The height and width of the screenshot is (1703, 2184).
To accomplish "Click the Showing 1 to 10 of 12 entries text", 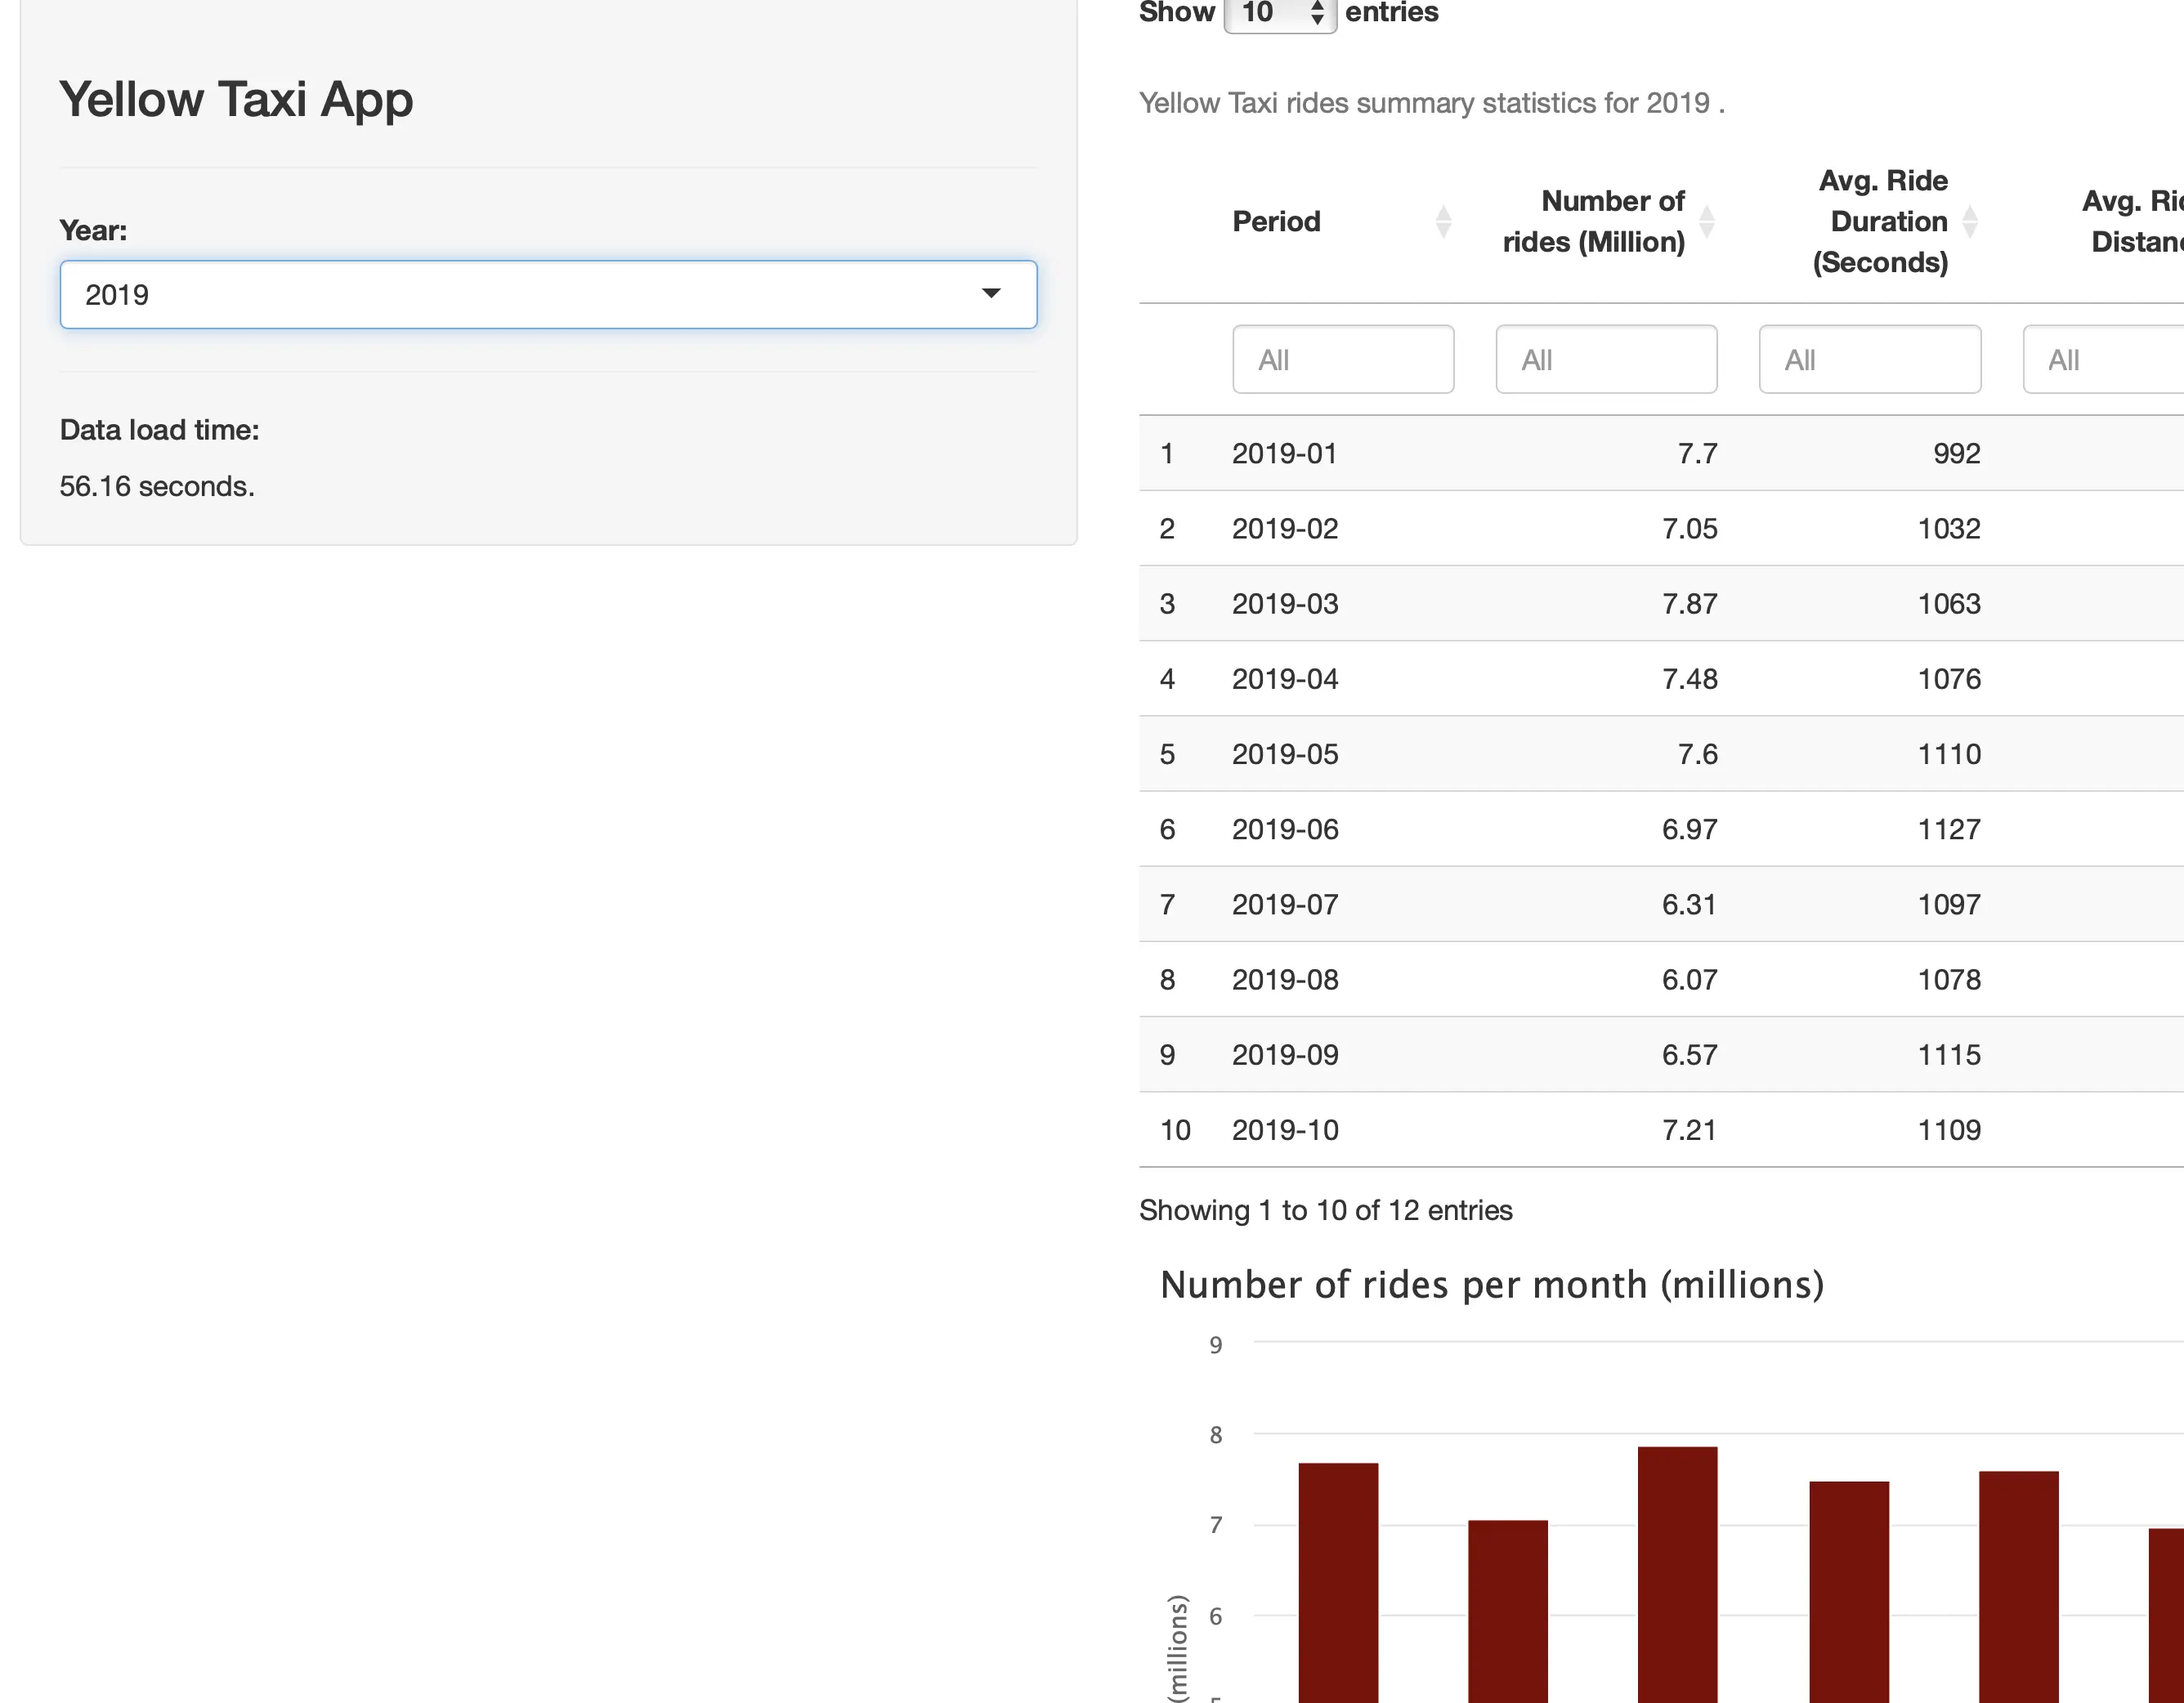I will (1326, 1210).
